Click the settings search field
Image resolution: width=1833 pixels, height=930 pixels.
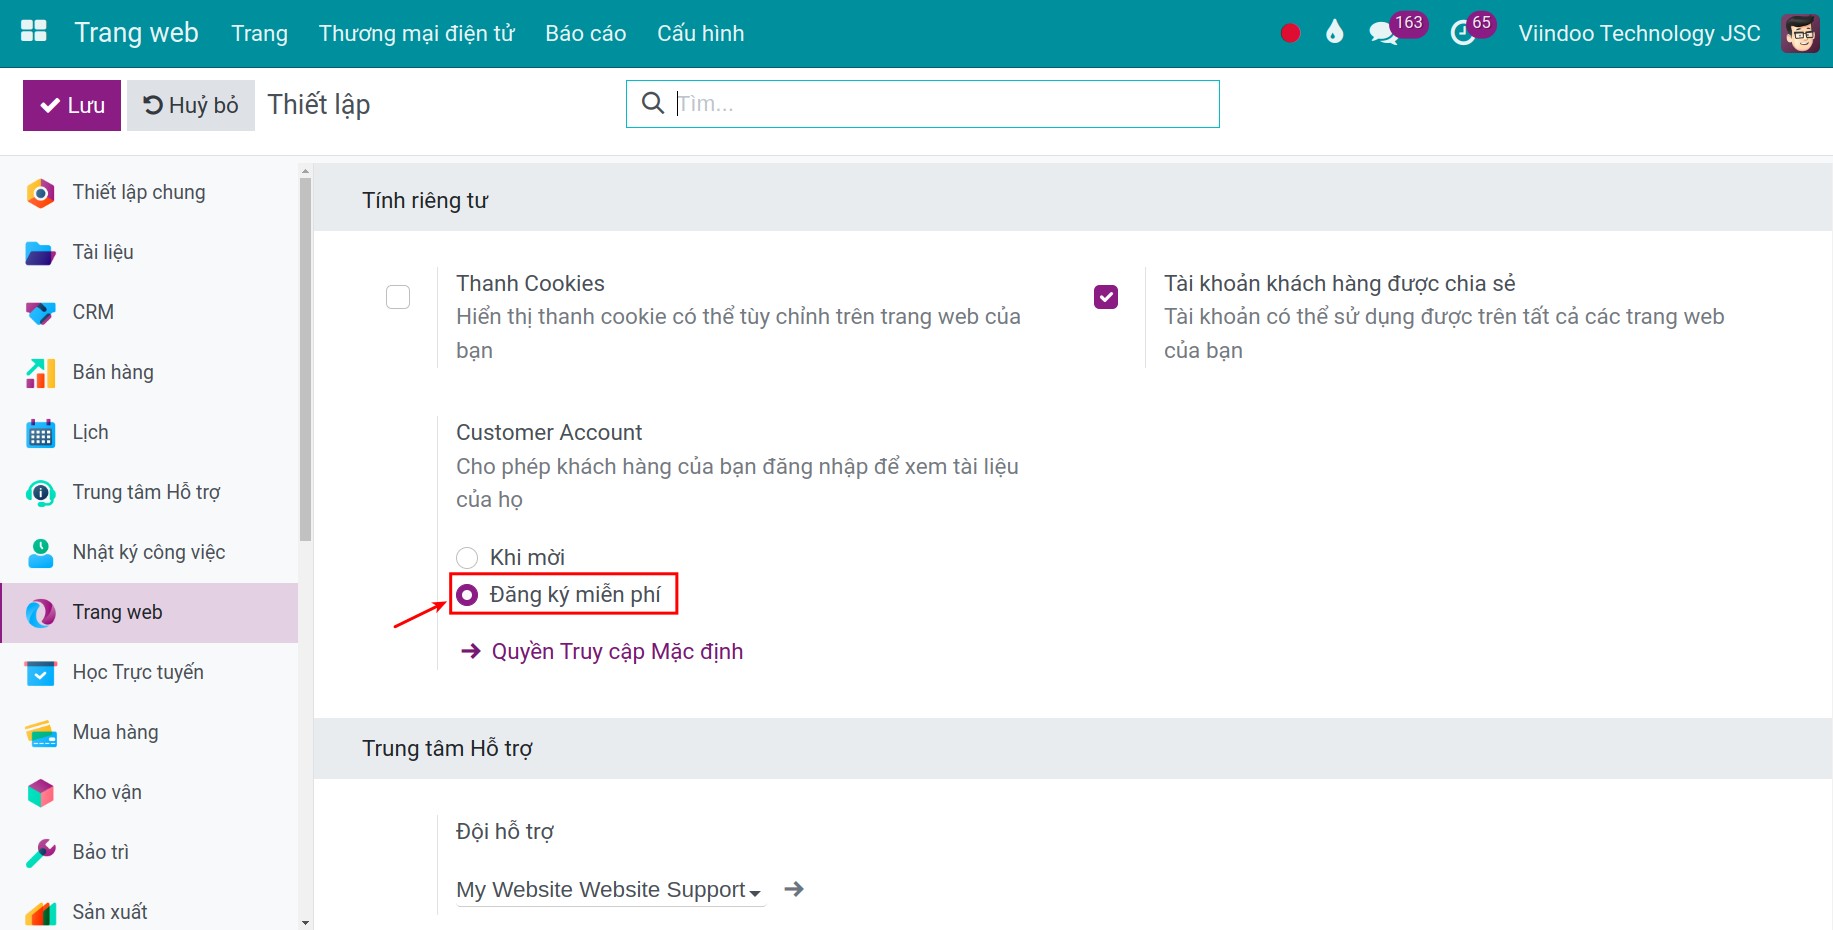[x=923, y=104]
